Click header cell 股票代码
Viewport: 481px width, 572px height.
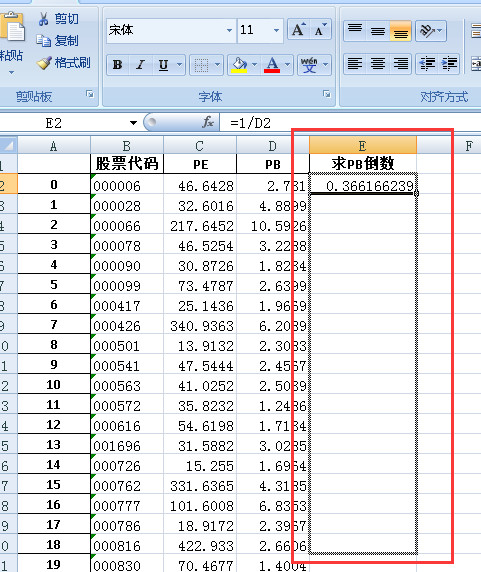(127, 164)
